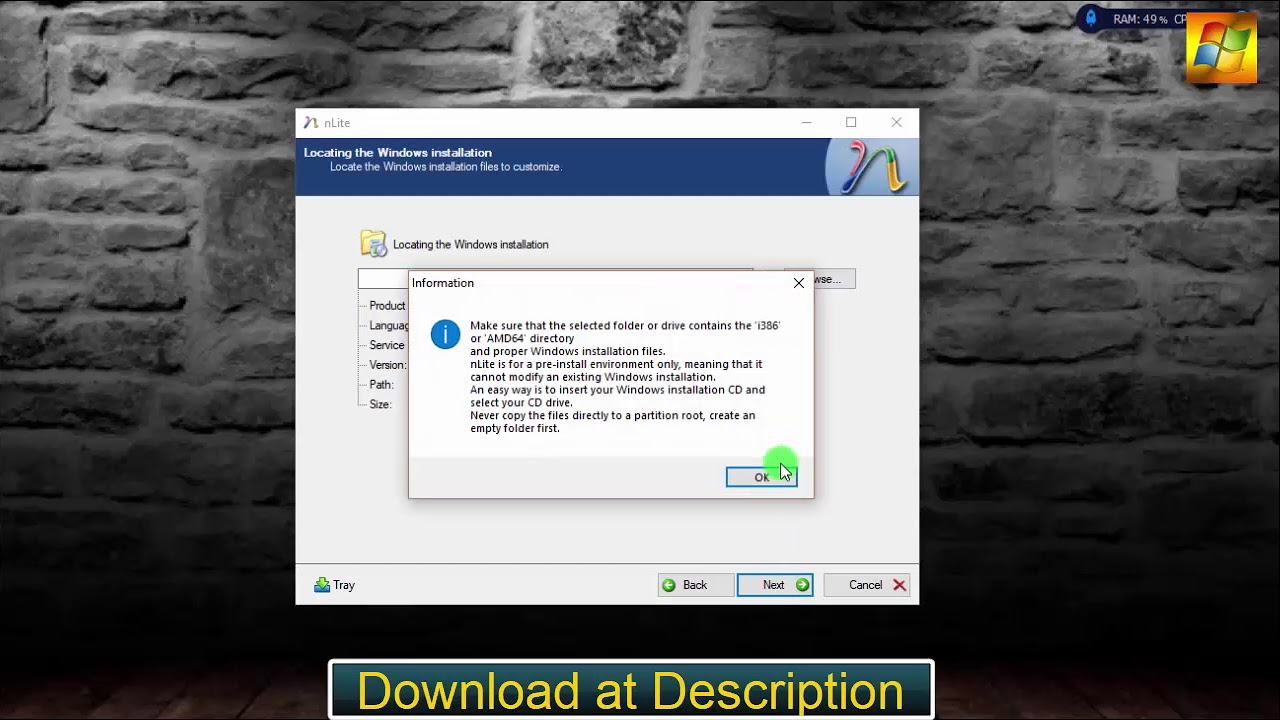Click OK in the Information dialog
1280x720 pixels.
[x=761, y=477]
